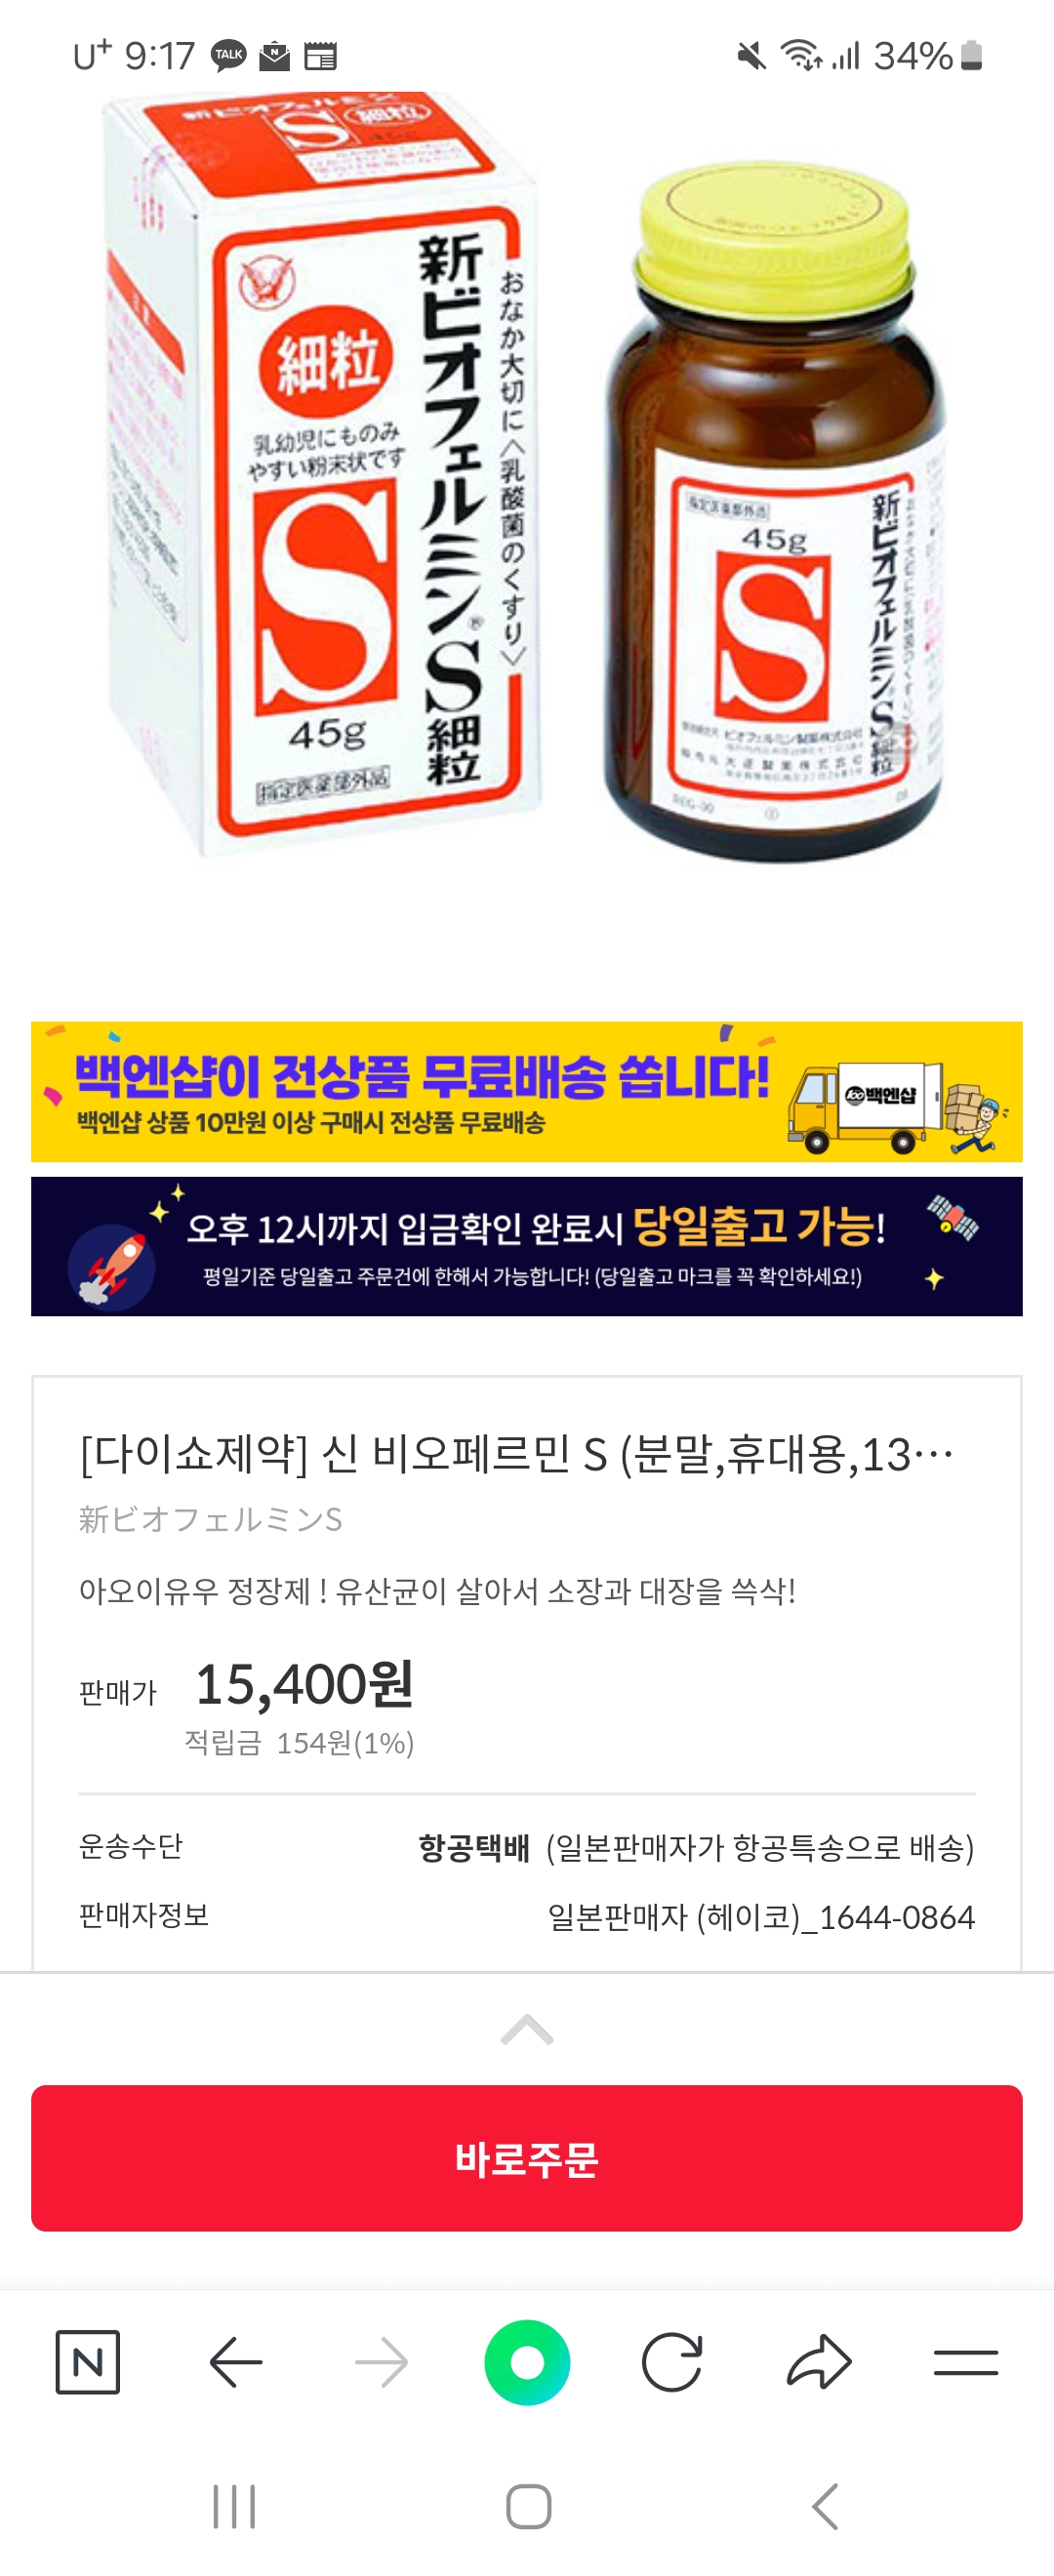Tap the truncated product title text
Viewport: 1054px width, 2576px height.
pyautogui.click(x=516, y=1454)
